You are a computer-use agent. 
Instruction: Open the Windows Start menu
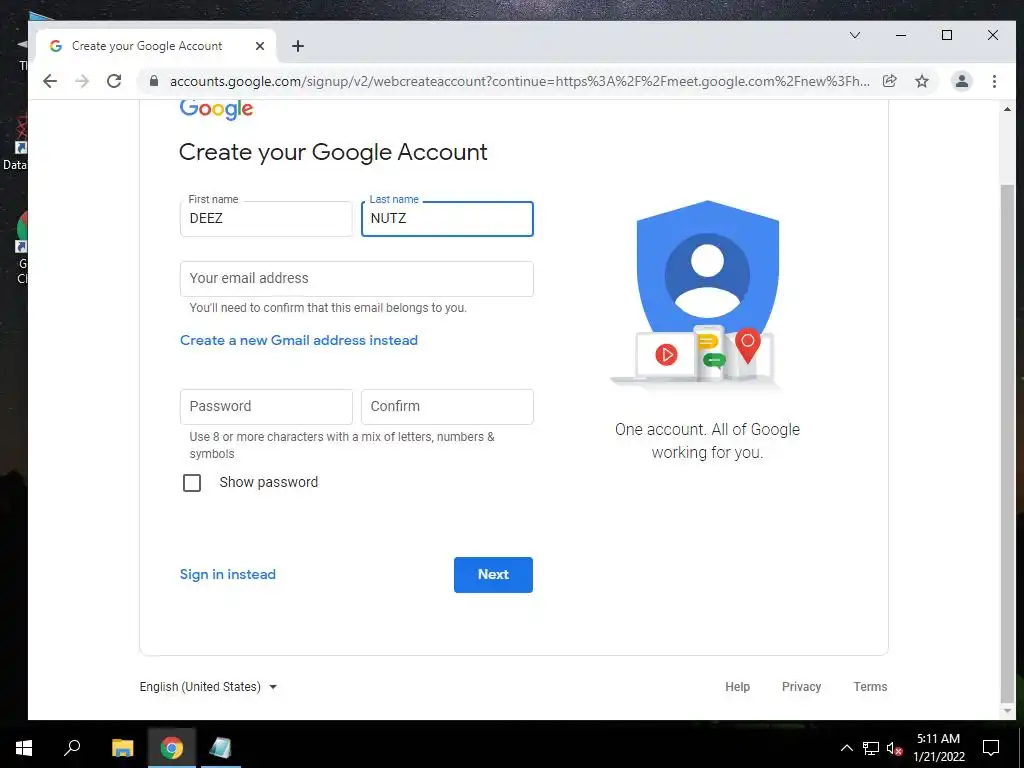[24, 747]
